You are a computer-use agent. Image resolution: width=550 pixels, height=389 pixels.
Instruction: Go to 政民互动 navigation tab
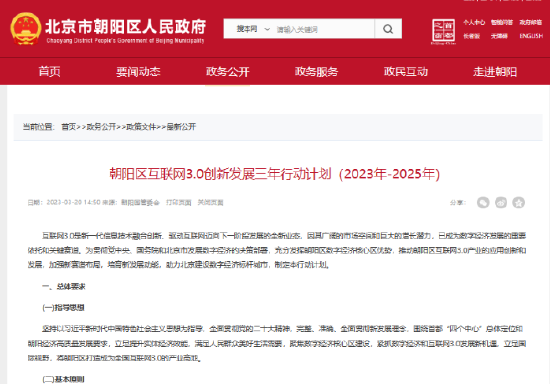(x=406, y=72)
